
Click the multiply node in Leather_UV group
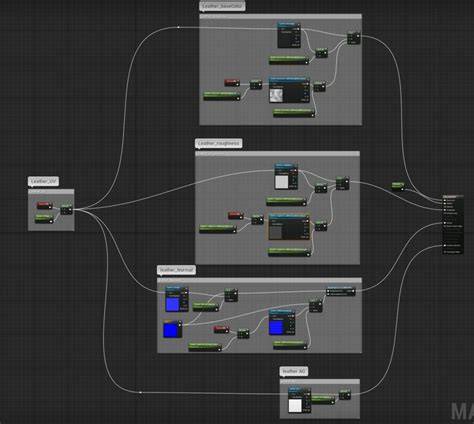[66, 209]
